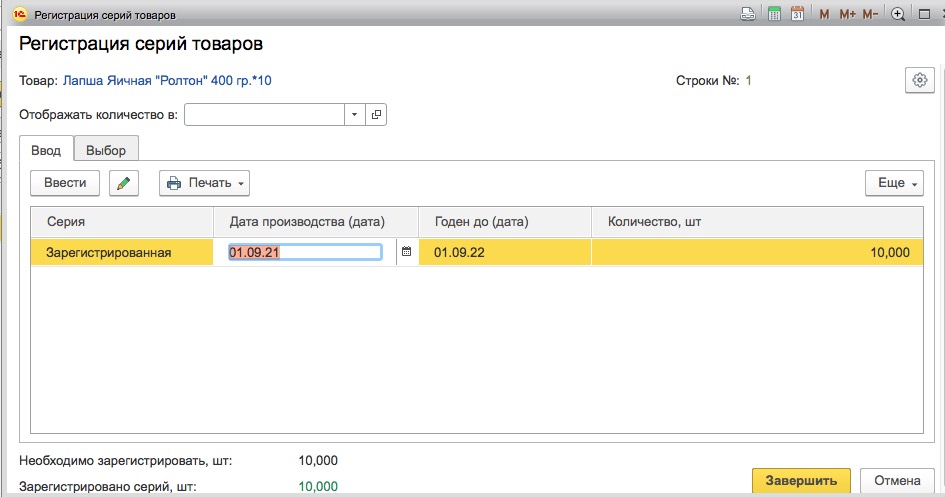This screenshot has height=497, width=945.
Task: Select the Зарегистрированная series cell
Action: click(x=122, y=252)
